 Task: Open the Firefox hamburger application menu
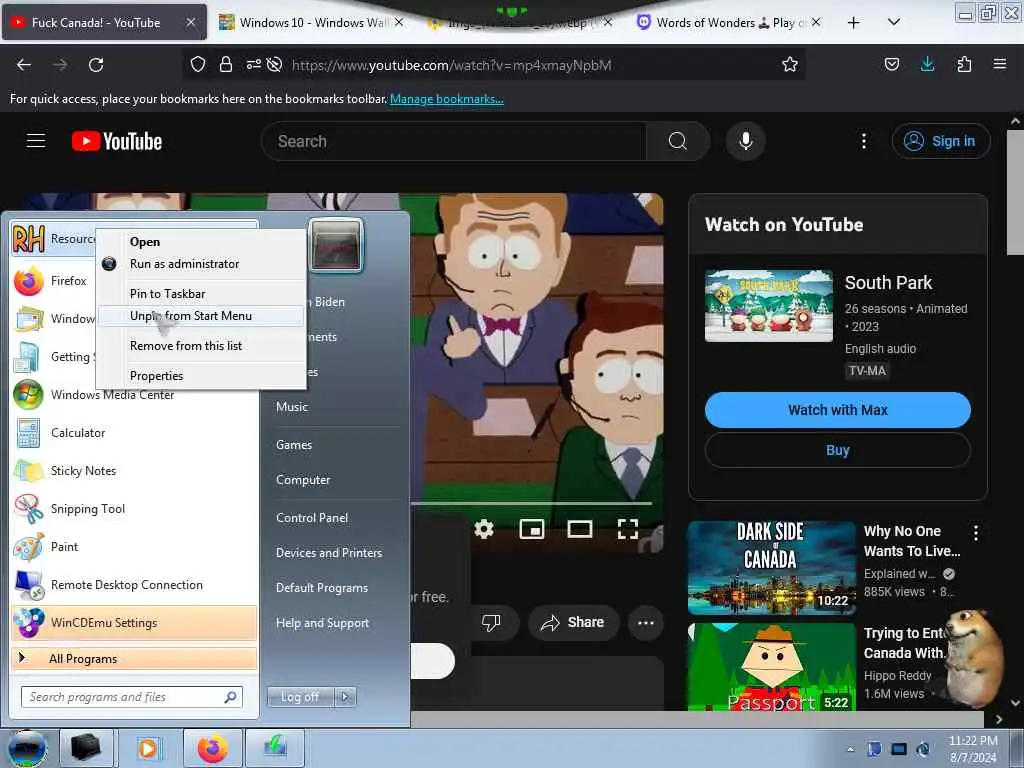click(1000, 64)
